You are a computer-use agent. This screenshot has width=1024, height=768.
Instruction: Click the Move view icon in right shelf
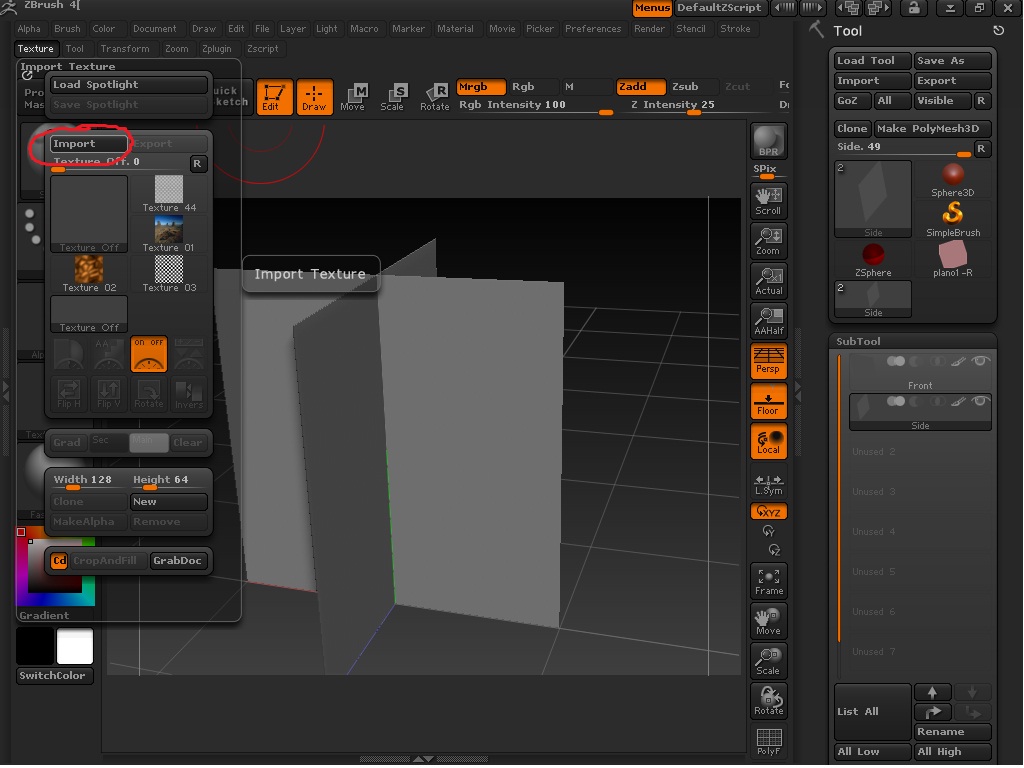tap(769, 620)
